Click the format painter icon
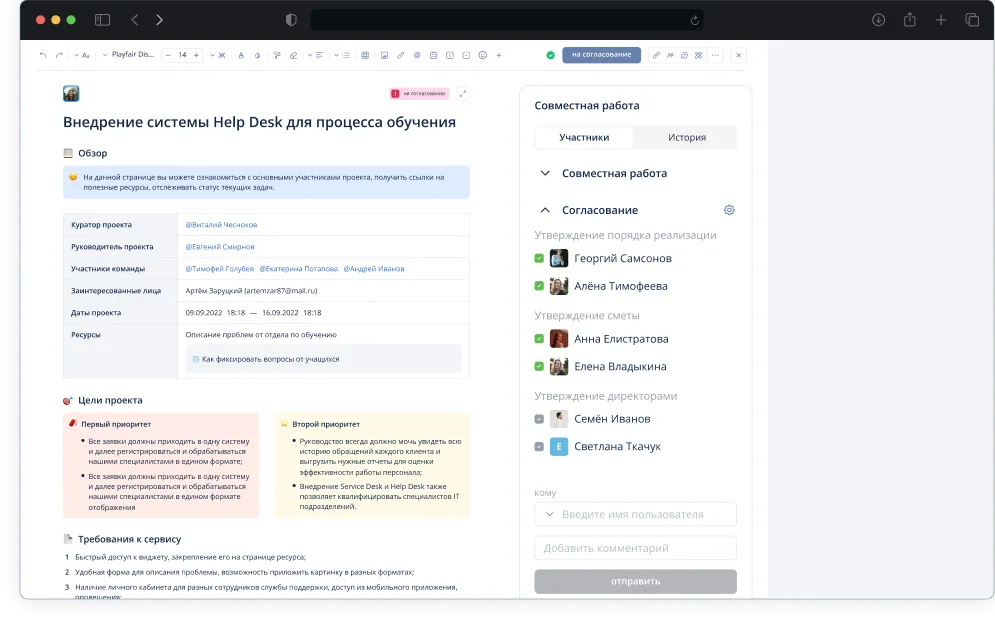This screenshot has width=995, height=621. tap(277, 55)
